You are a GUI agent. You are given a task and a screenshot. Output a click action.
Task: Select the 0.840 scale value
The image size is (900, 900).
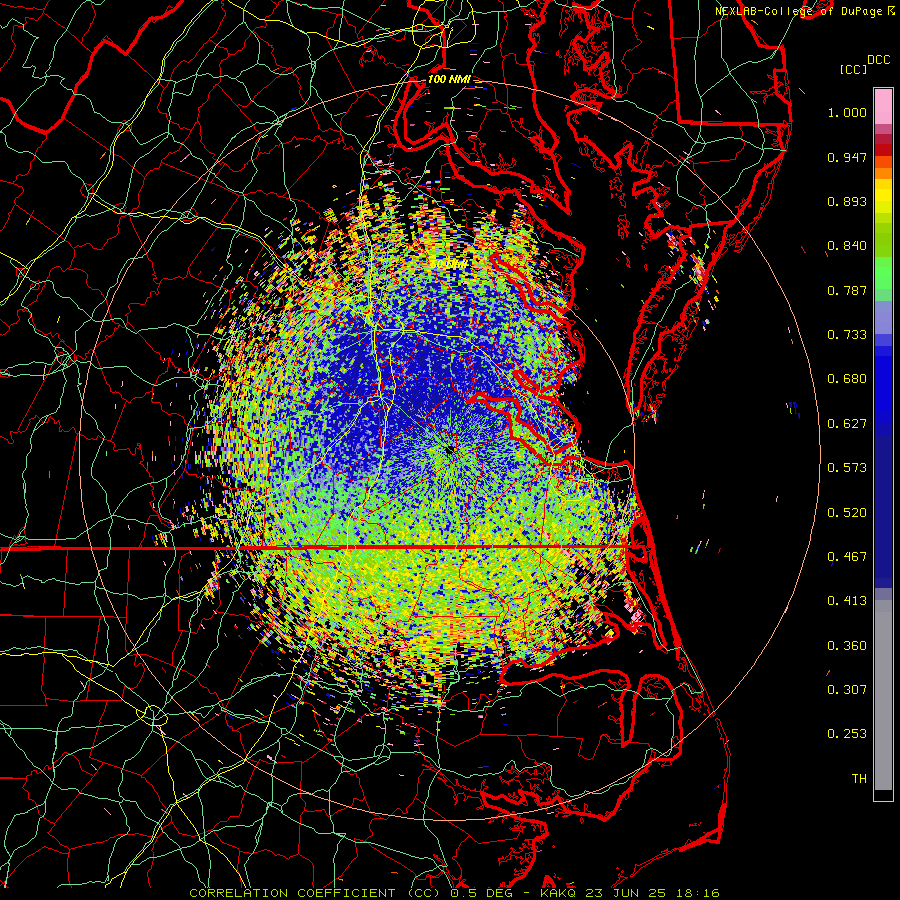[847, 246]
